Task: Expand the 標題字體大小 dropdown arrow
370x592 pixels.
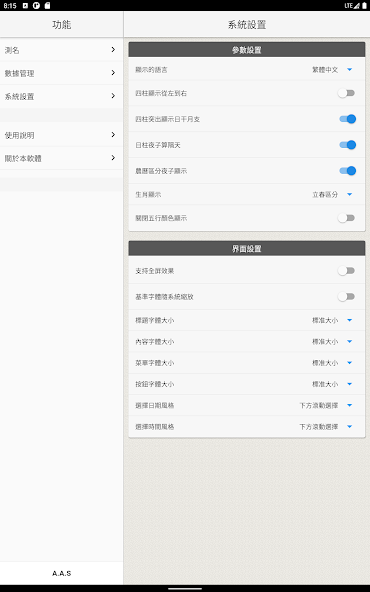Action: coord(350,320)
